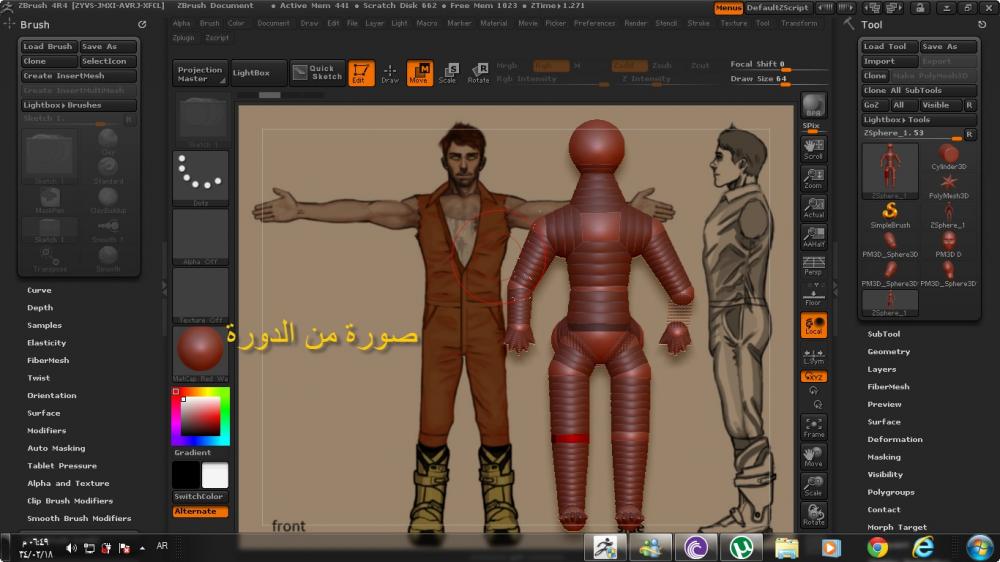Toggle Local symmetry mode off
1000x562 pixels.
click(x=813, y=325)
